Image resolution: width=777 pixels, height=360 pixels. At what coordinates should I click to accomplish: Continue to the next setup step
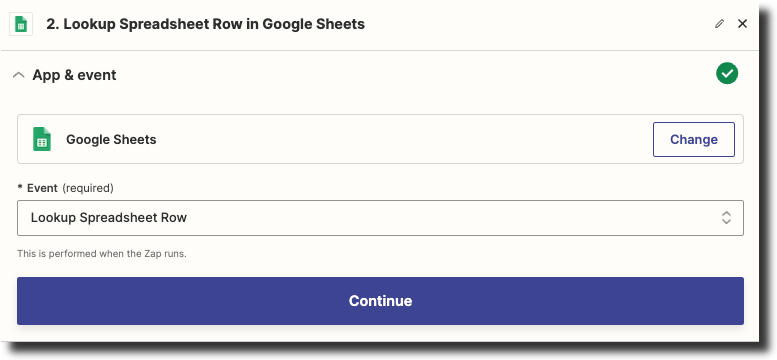[x=380, y=301]
